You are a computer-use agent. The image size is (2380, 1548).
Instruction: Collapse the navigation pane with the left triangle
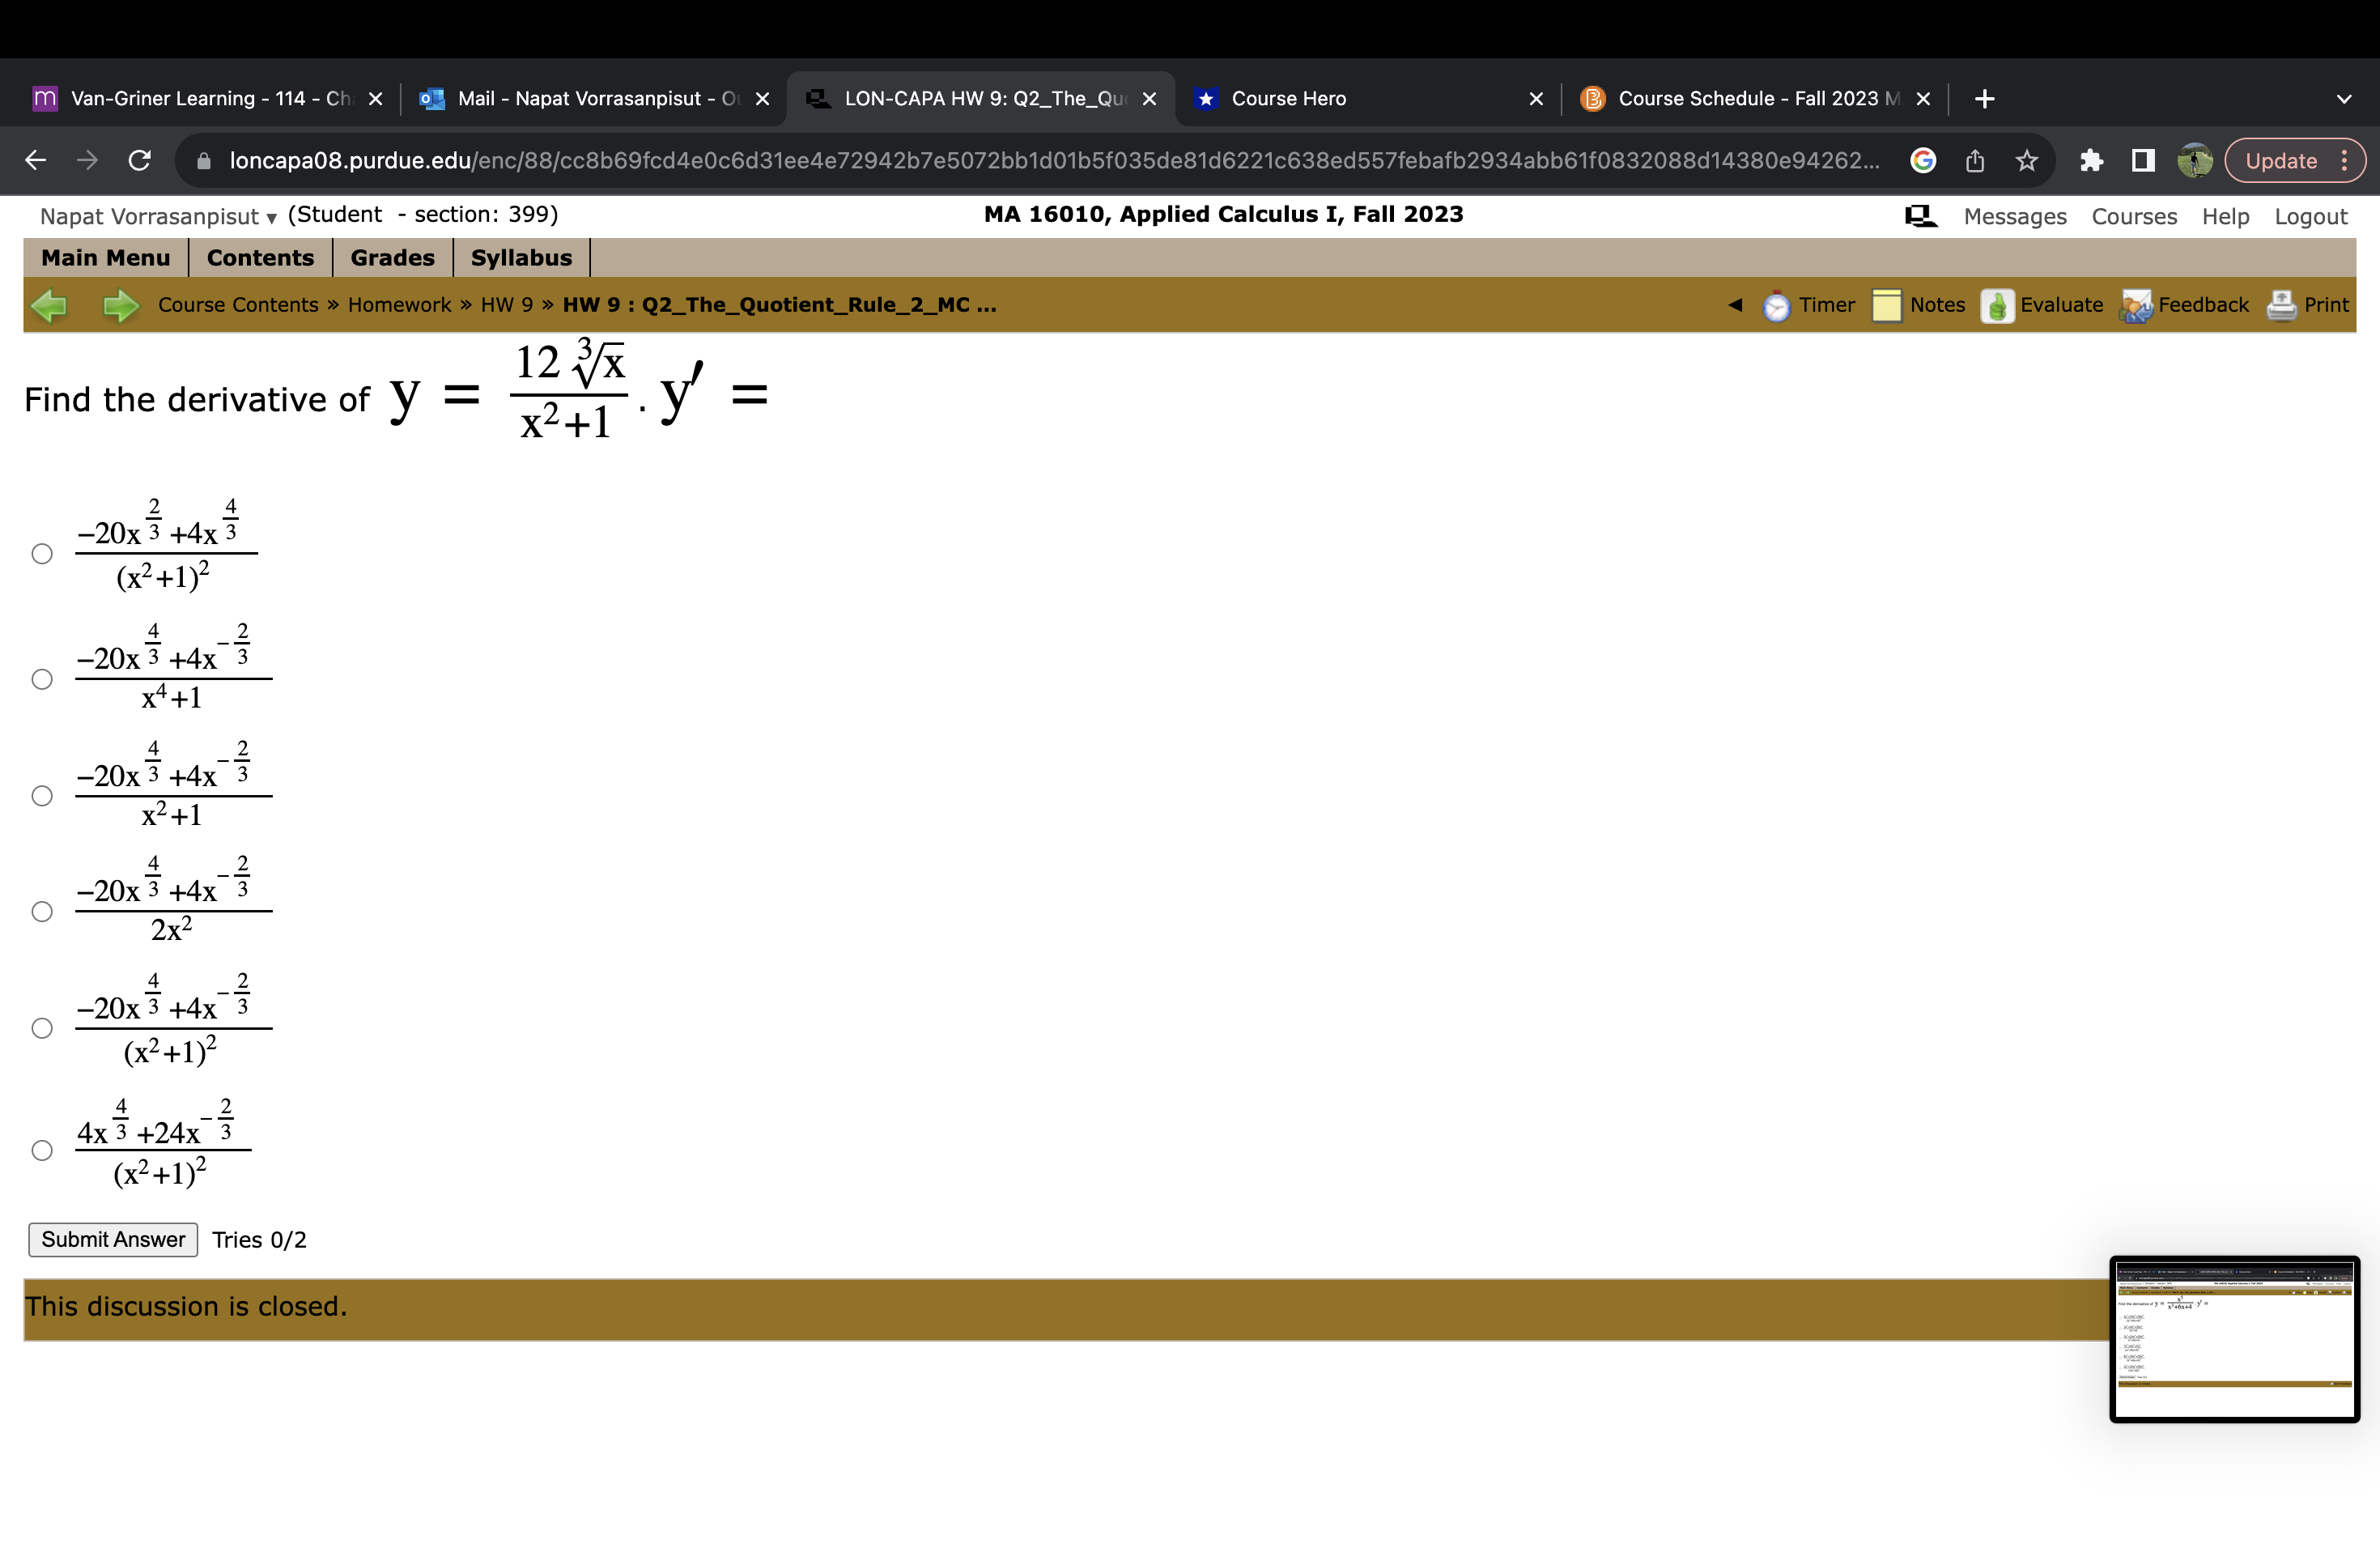(1735, 305)
